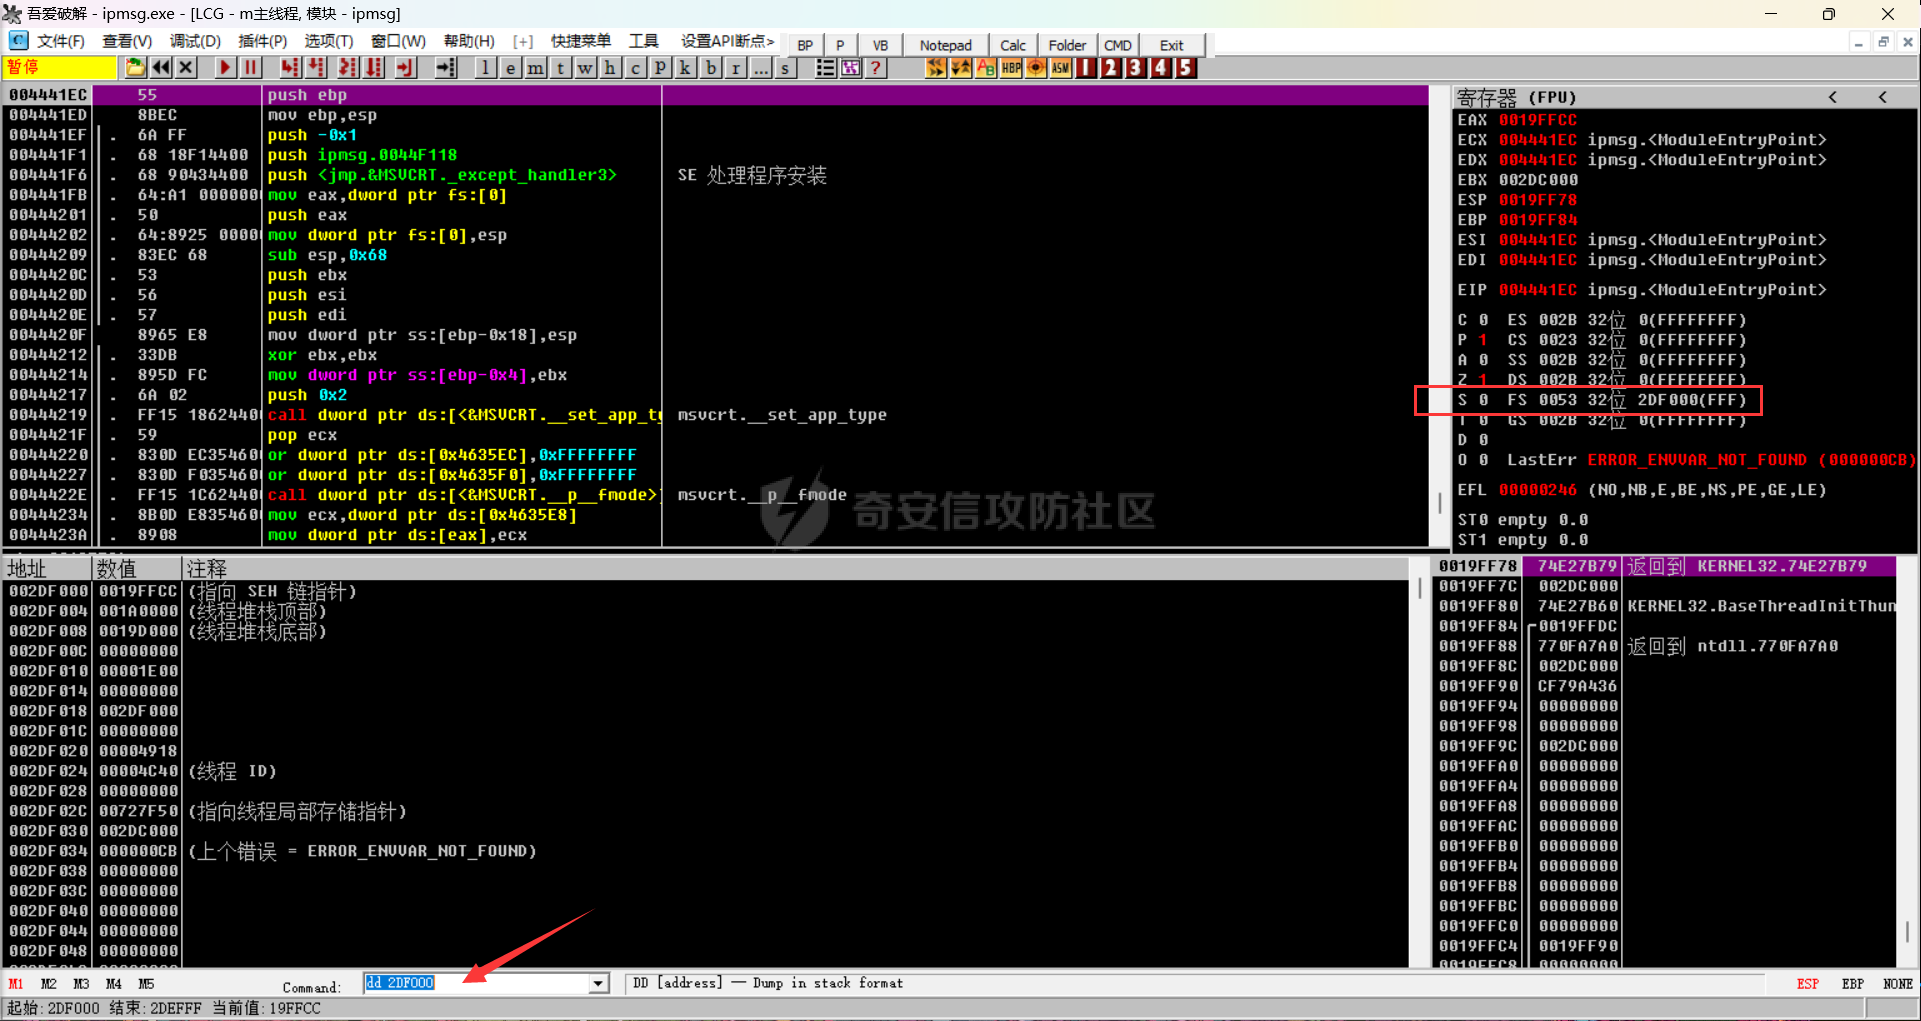Viewport: 1921px width, 1021px height.
Task: Switch to the M2 memory tab
Action: (x=48, y=984)
